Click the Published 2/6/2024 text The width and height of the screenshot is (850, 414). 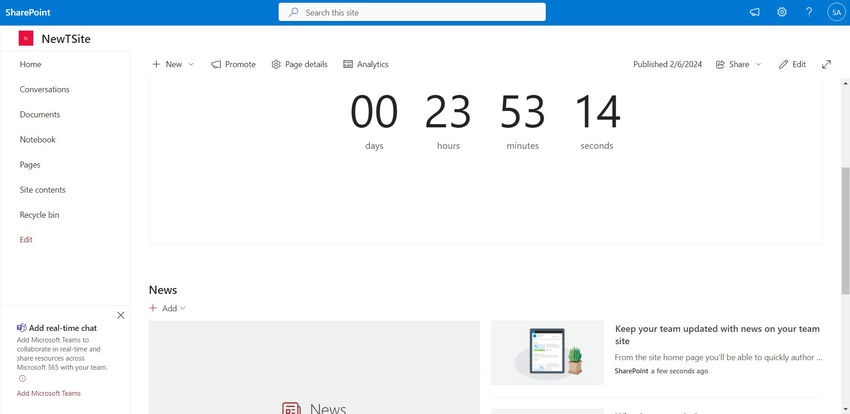[667, 64]
